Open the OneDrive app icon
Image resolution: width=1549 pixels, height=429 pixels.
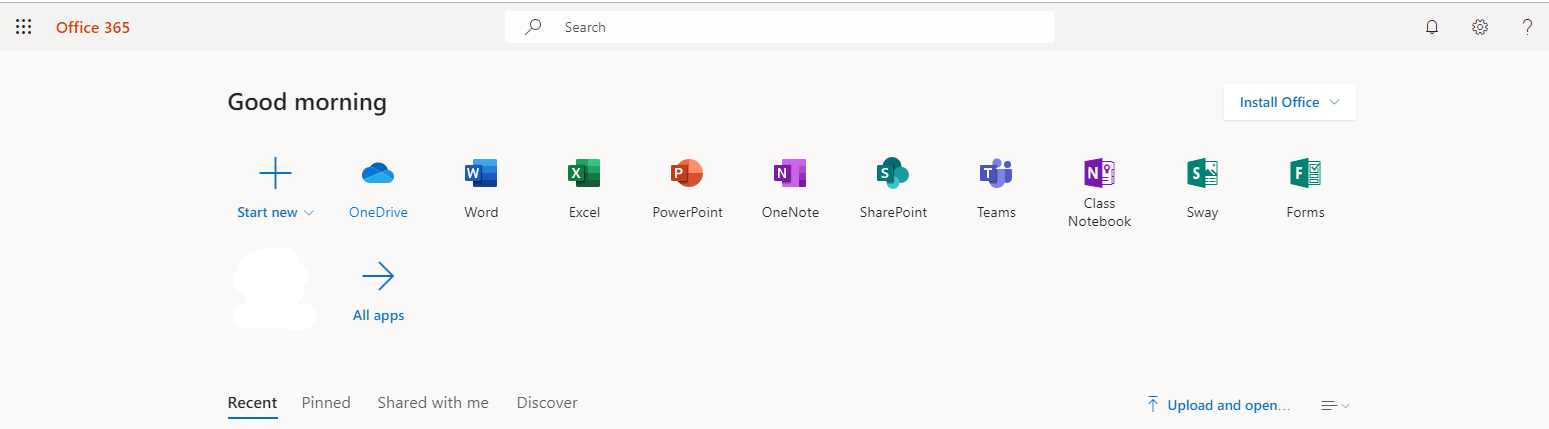point(378,174)
